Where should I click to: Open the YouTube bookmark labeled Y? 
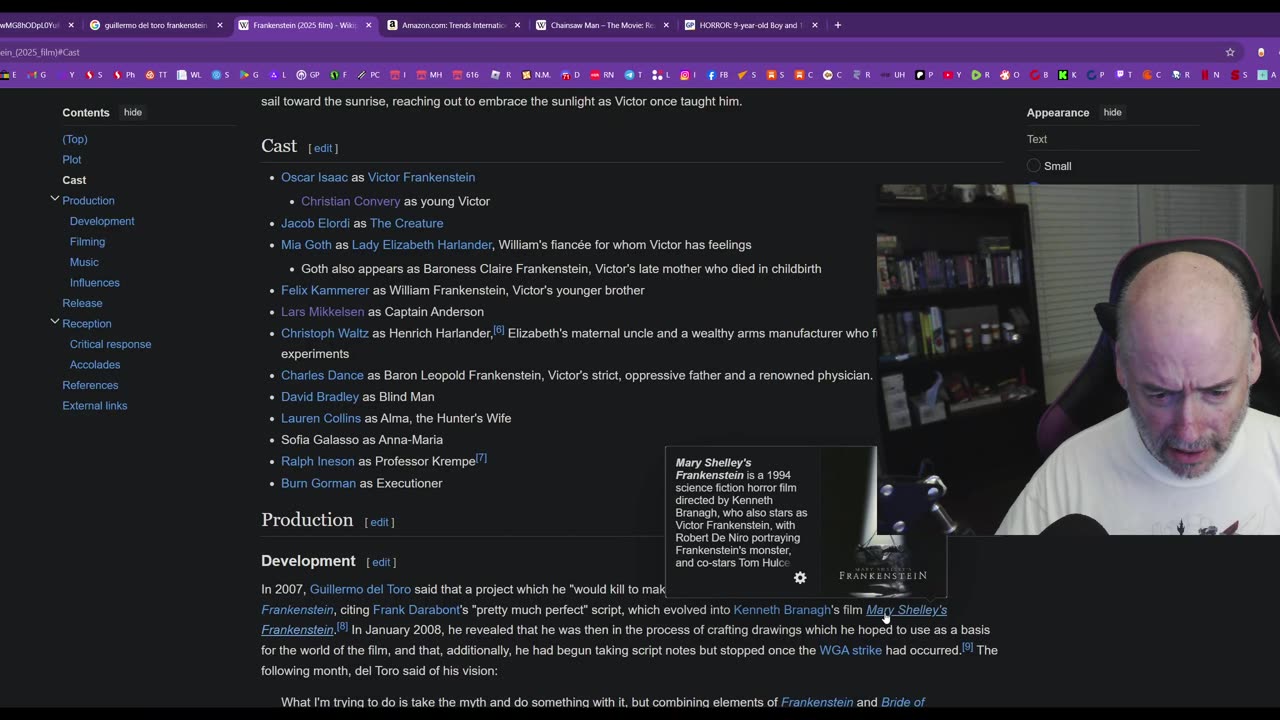(951, 75)
